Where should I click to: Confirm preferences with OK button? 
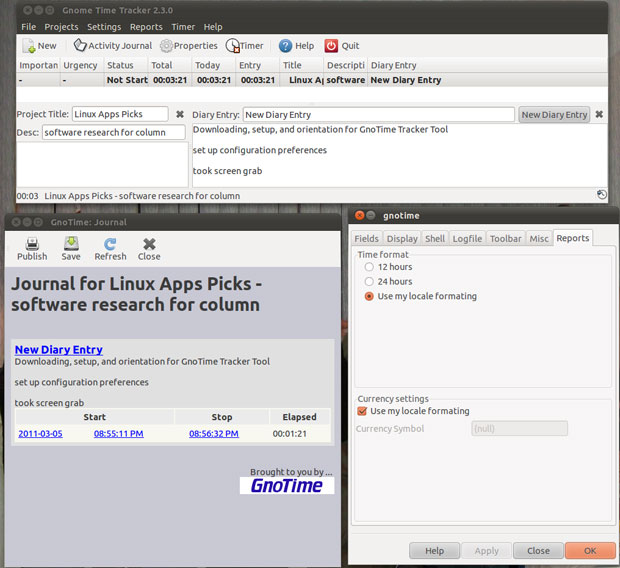590,551
